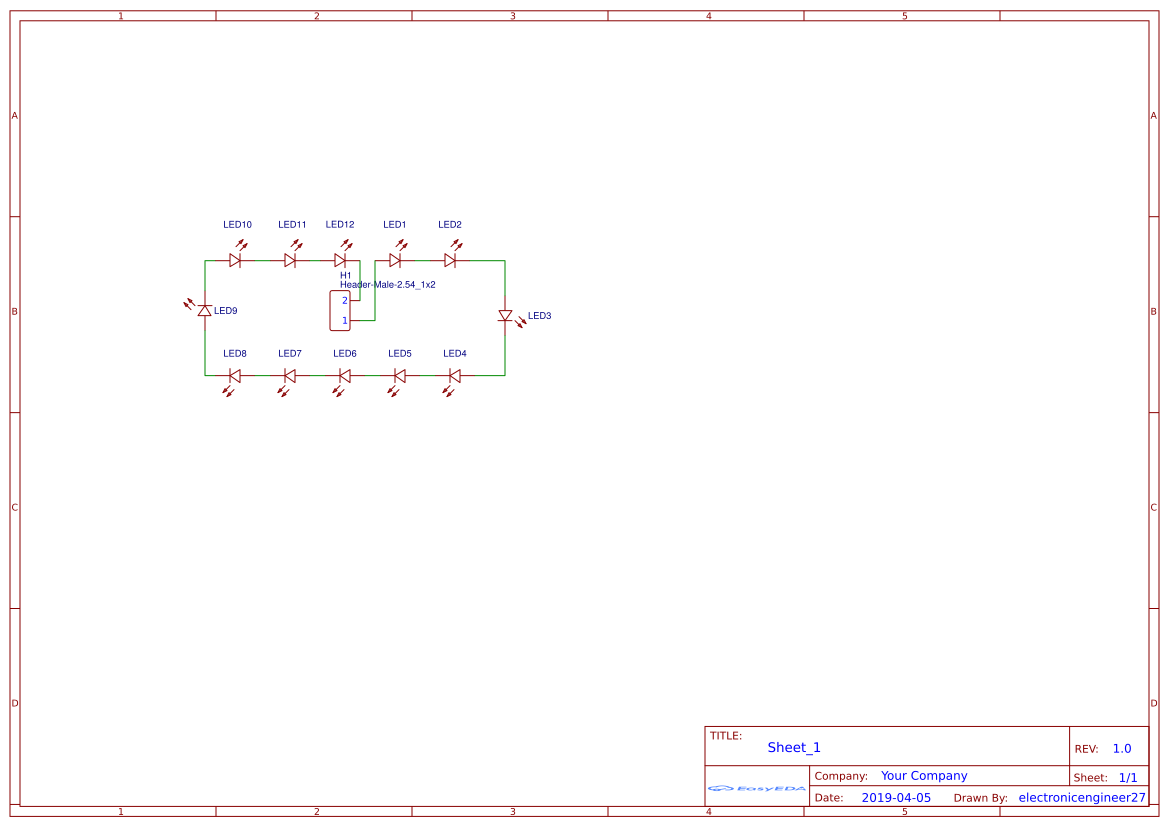
Task: Click the LED2 label text
Action: (x=450, y=224)
